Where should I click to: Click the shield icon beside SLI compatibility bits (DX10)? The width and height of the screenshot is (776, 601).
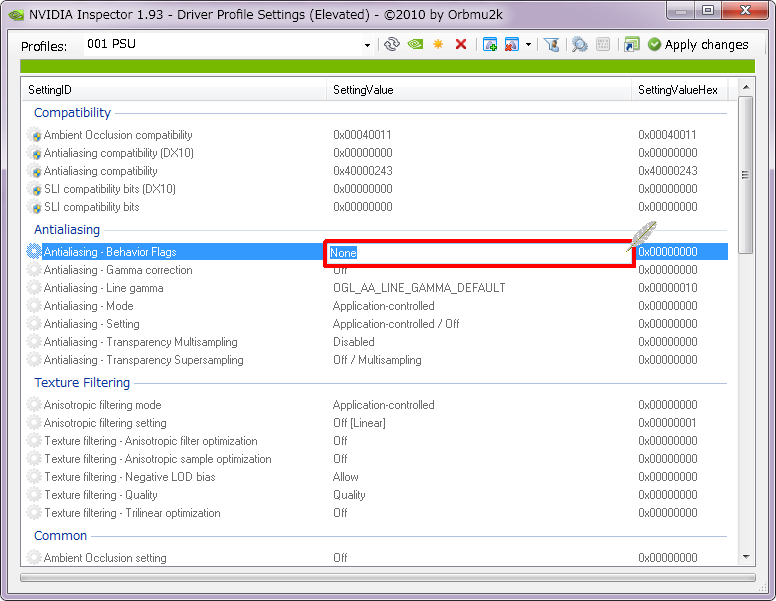pyautogui.click(x=35, y=189)
